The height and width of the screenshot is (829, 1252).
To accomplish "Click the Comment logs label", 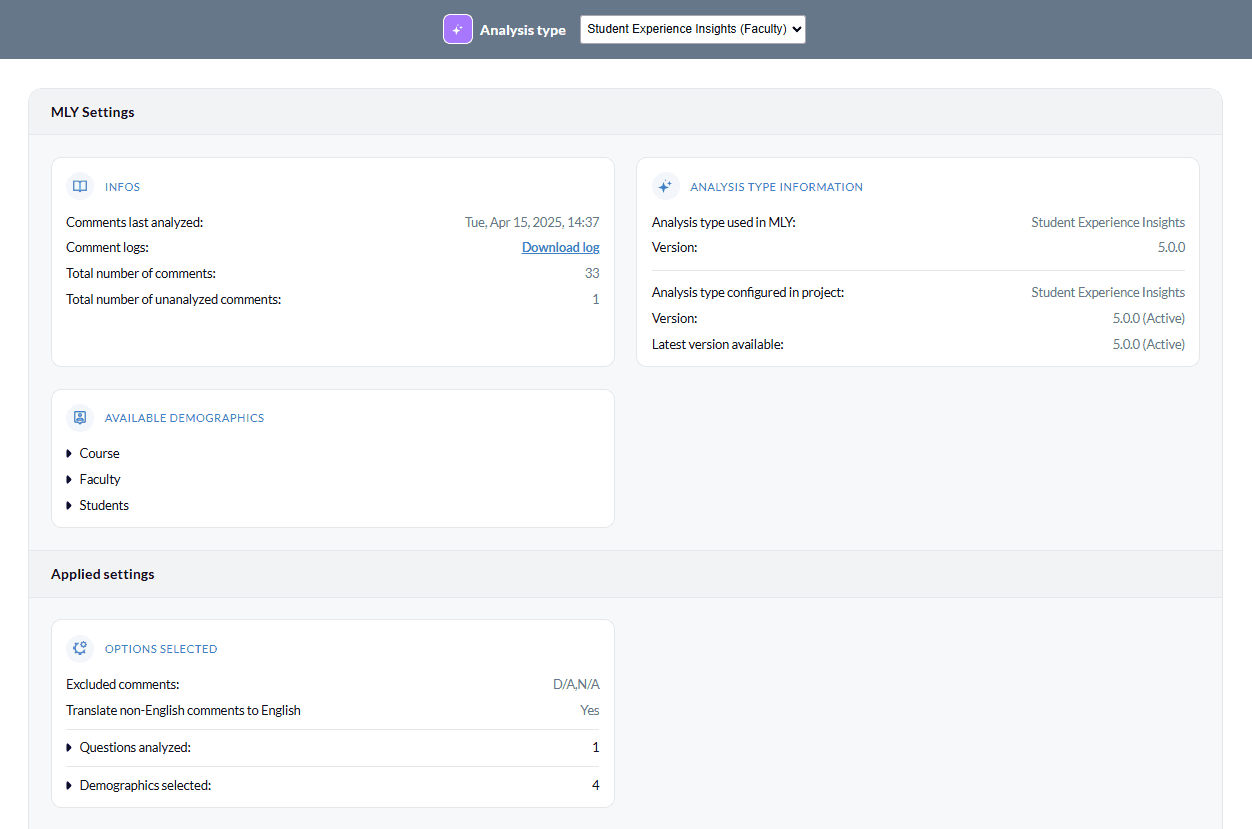I will (x=107, y=247).
